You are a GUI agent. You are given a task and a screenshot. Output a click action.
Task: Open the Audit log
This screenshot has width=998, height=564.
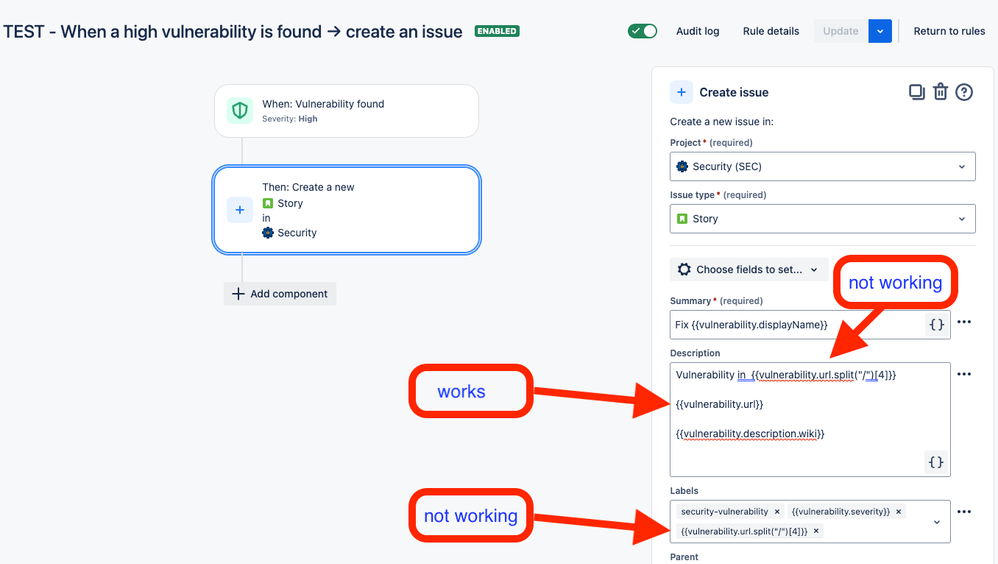[698, 31]
